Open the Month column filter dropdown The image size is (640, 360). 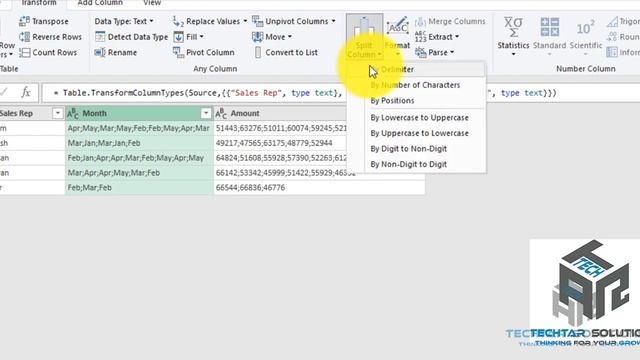[x=206, y=113]
